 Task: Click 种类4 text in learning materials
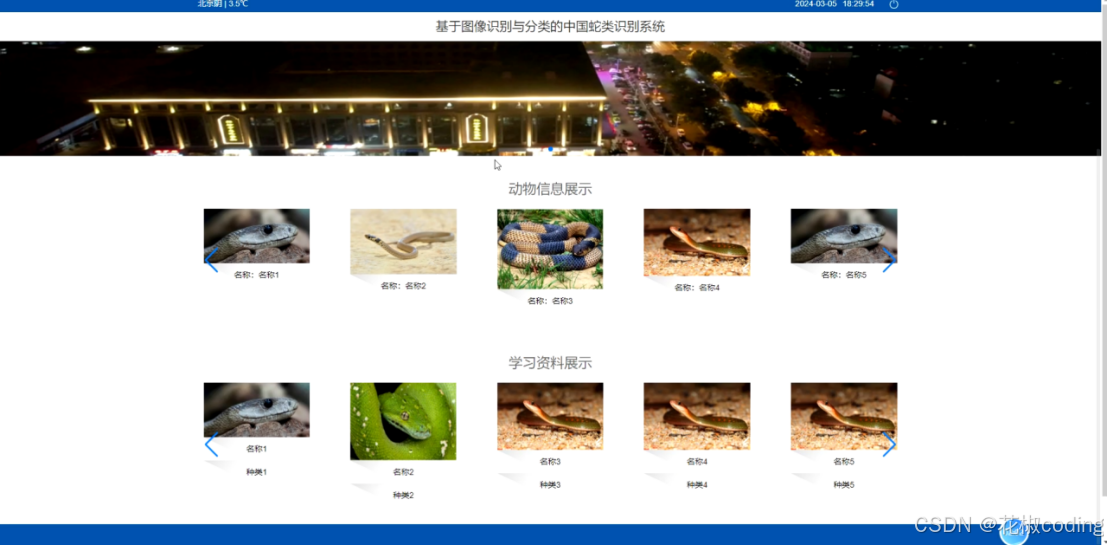click(697, 485)
